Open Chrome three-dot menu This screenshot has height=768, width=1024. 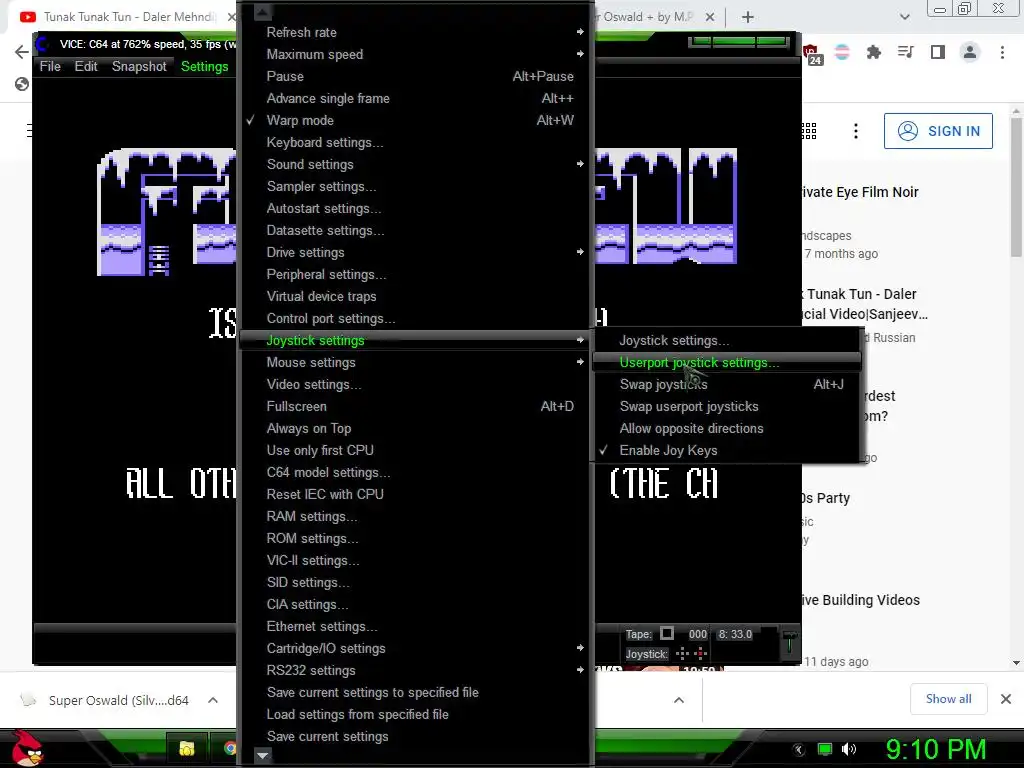coord(1002,52)
